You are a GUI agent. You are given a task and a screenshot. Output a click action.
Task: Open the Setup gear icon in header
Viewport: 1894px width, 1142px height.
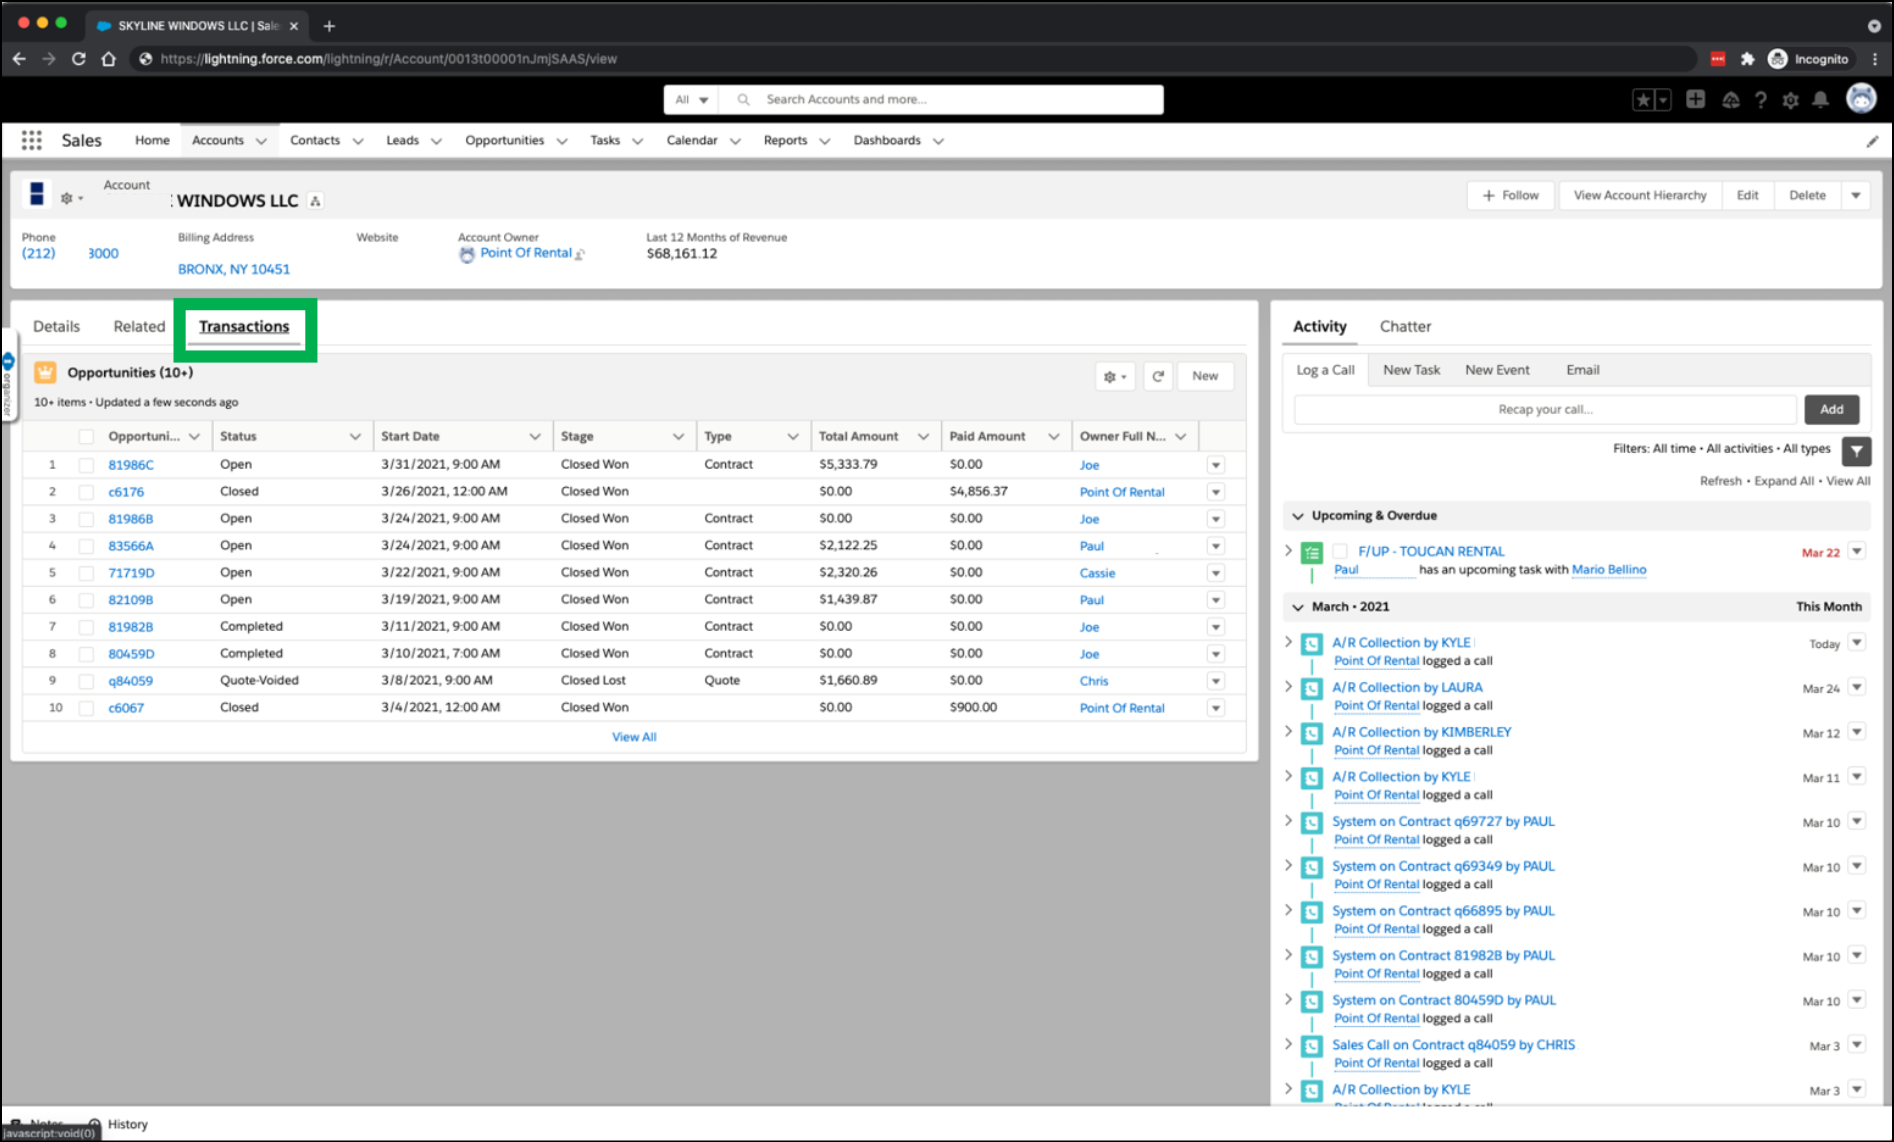1790,100
